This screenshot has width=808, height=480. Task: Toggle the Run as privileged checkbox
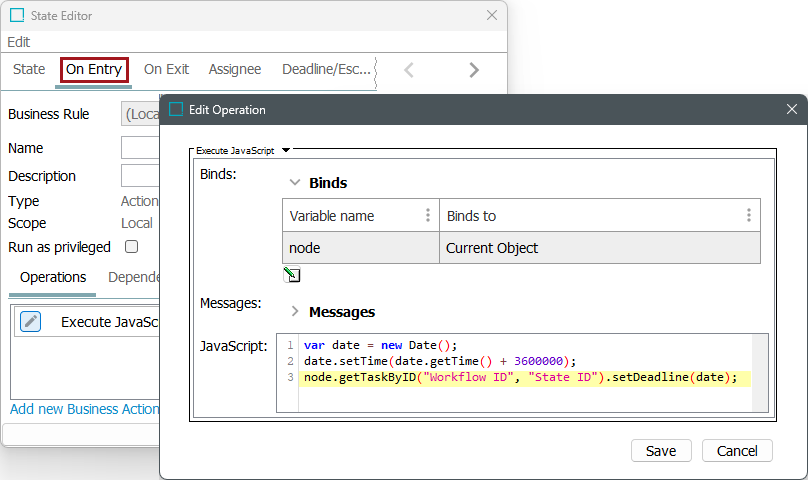(x=131, y=247)
